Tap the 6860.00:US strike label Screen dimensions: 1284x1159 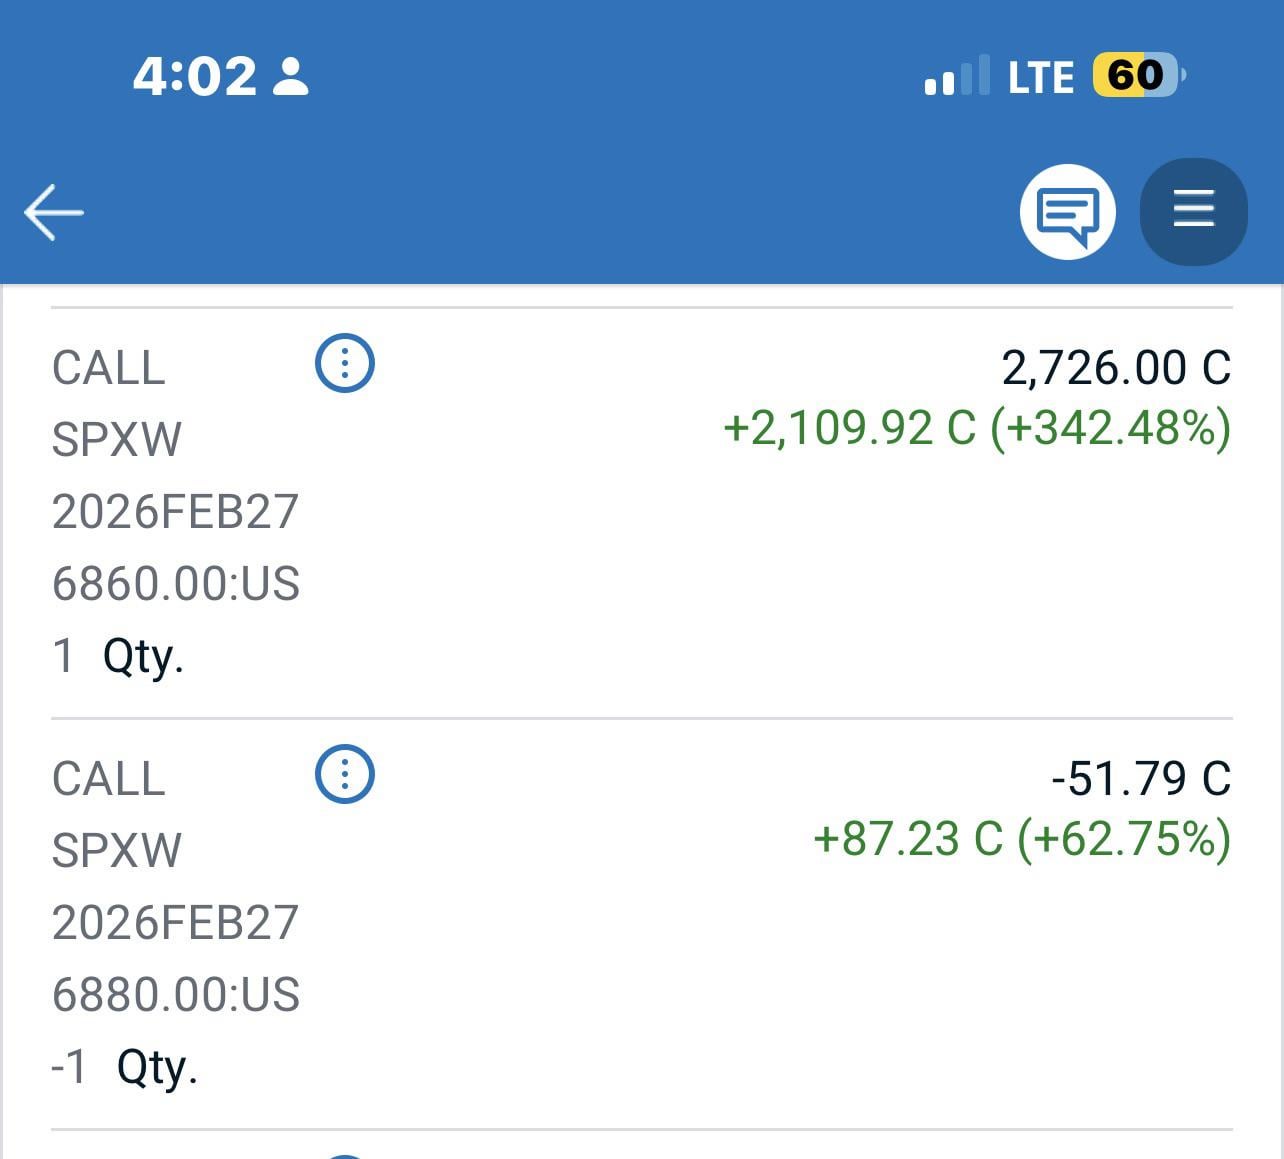click(176, 584)
